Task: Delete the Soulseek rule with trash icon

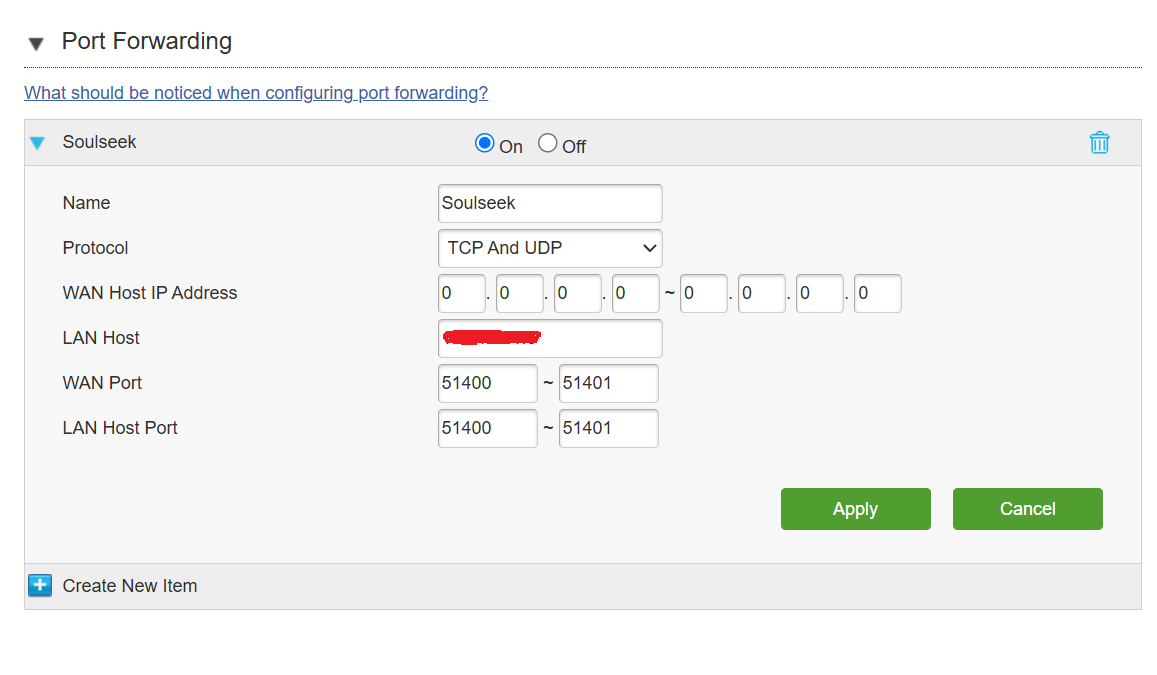Action: click(x=1099, y=142)
